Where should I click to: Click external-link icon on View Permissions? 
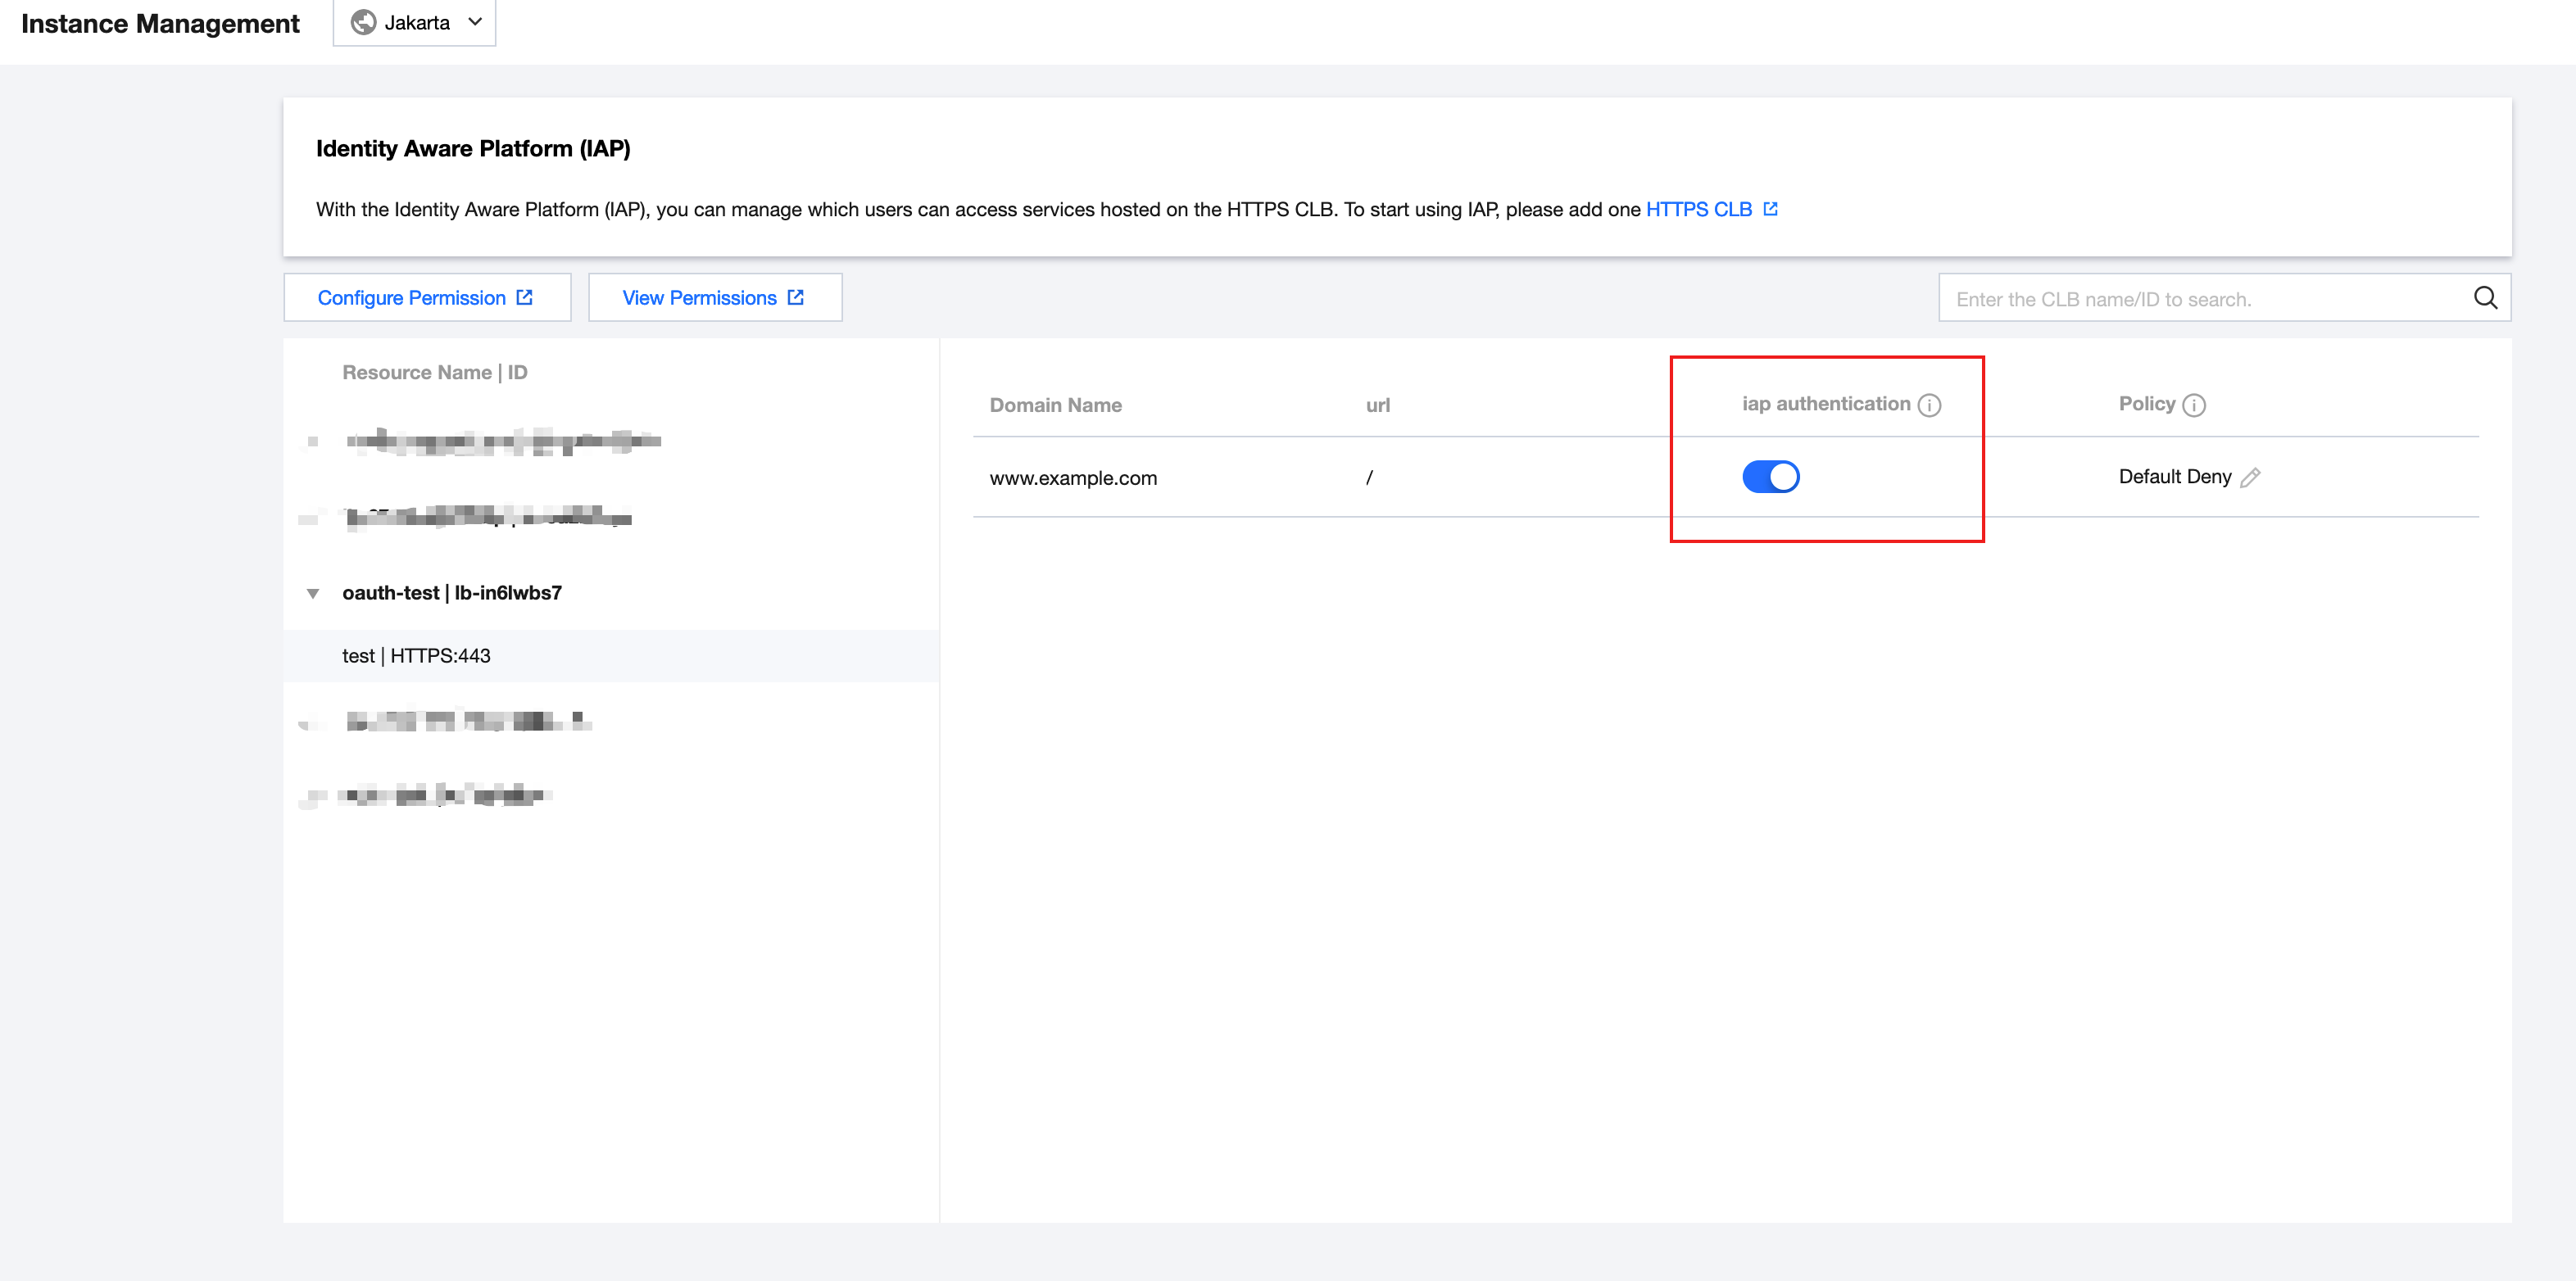(x=795, y=298)
